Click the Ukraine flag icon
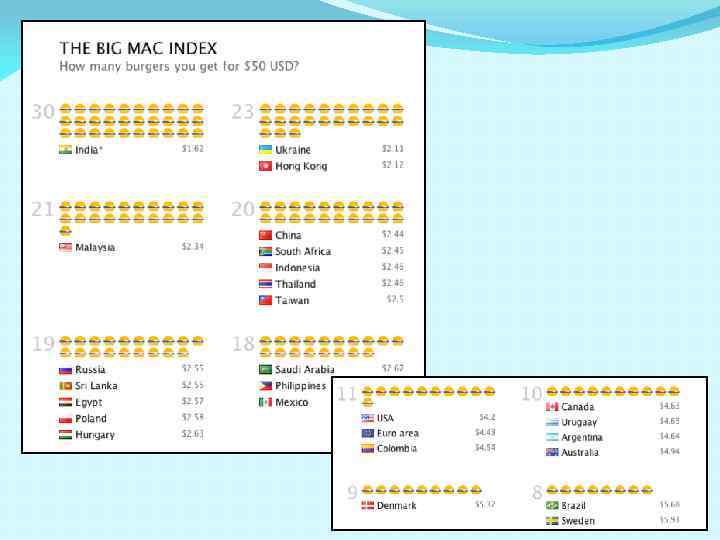 pos(265,150)
